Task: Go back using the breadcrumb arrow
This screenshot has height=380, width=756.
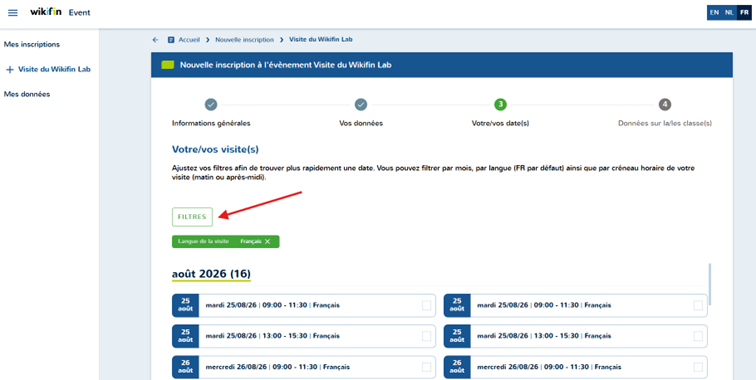Action: (155, 40)
